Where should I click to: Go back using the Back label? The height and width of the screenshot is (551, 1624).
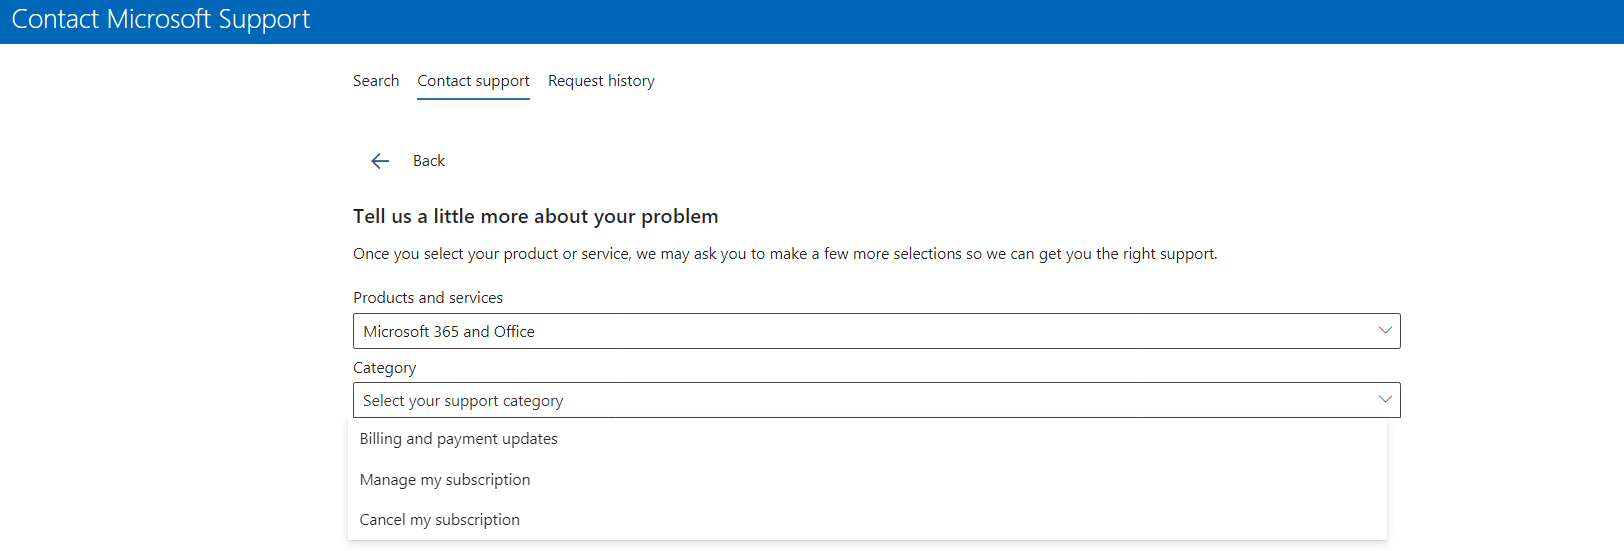pyautogui.click(x=429, y=161)
